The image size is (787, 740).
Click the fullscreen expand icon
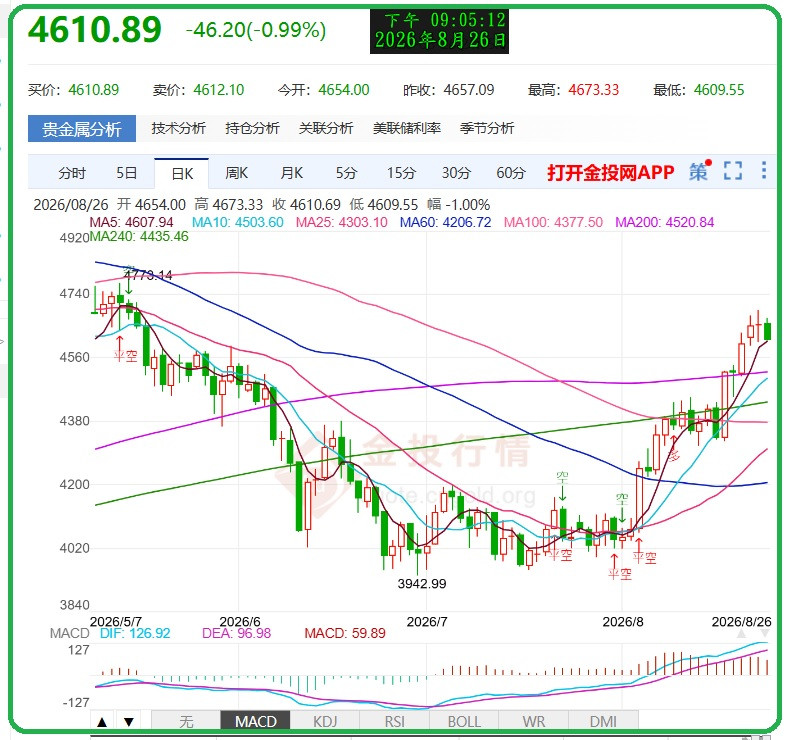[x=733, y=171]
